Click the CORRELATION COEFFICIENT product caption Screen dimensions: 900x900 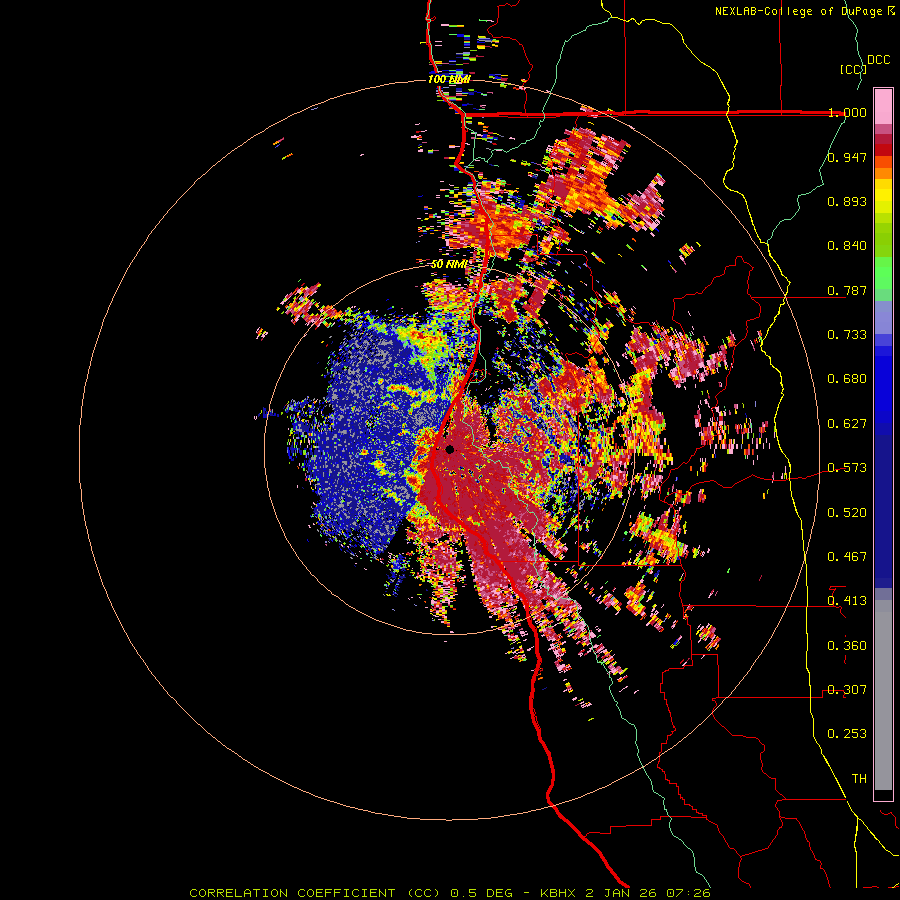[292, 893]
